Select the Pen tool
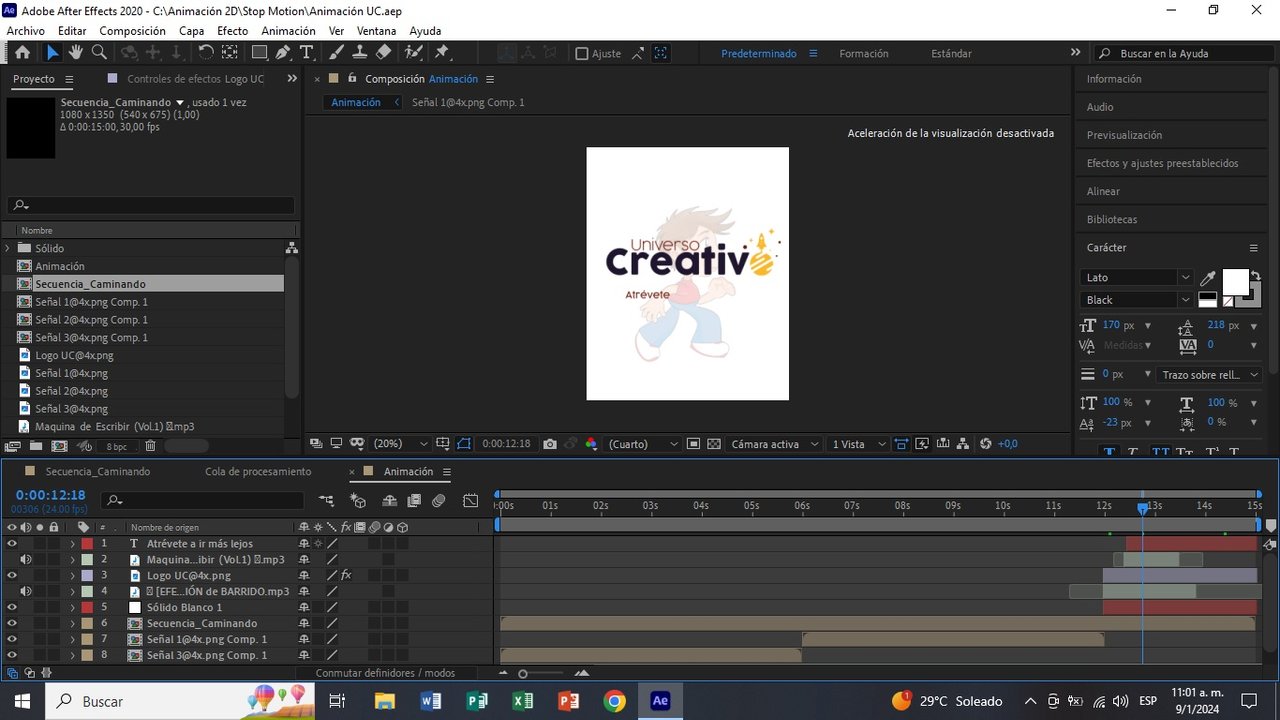Screen dimensions: 1280x720 pos(283,53)
